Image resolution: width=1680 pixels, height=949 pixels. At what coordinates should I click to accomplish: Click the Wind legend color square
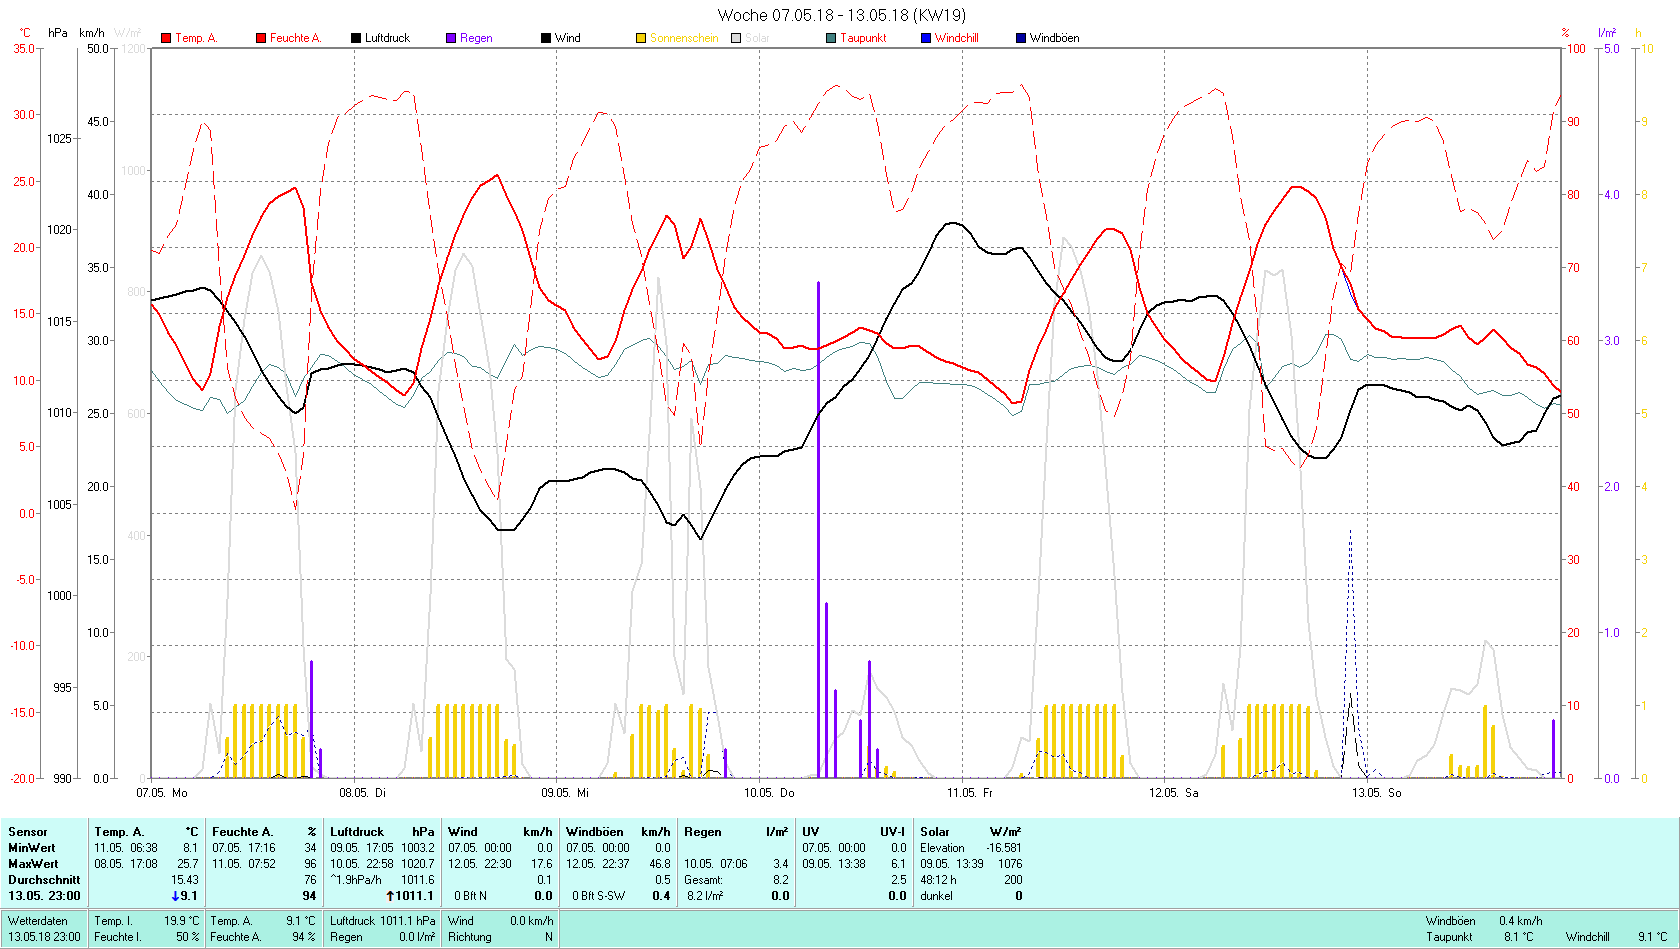(546, 38)
